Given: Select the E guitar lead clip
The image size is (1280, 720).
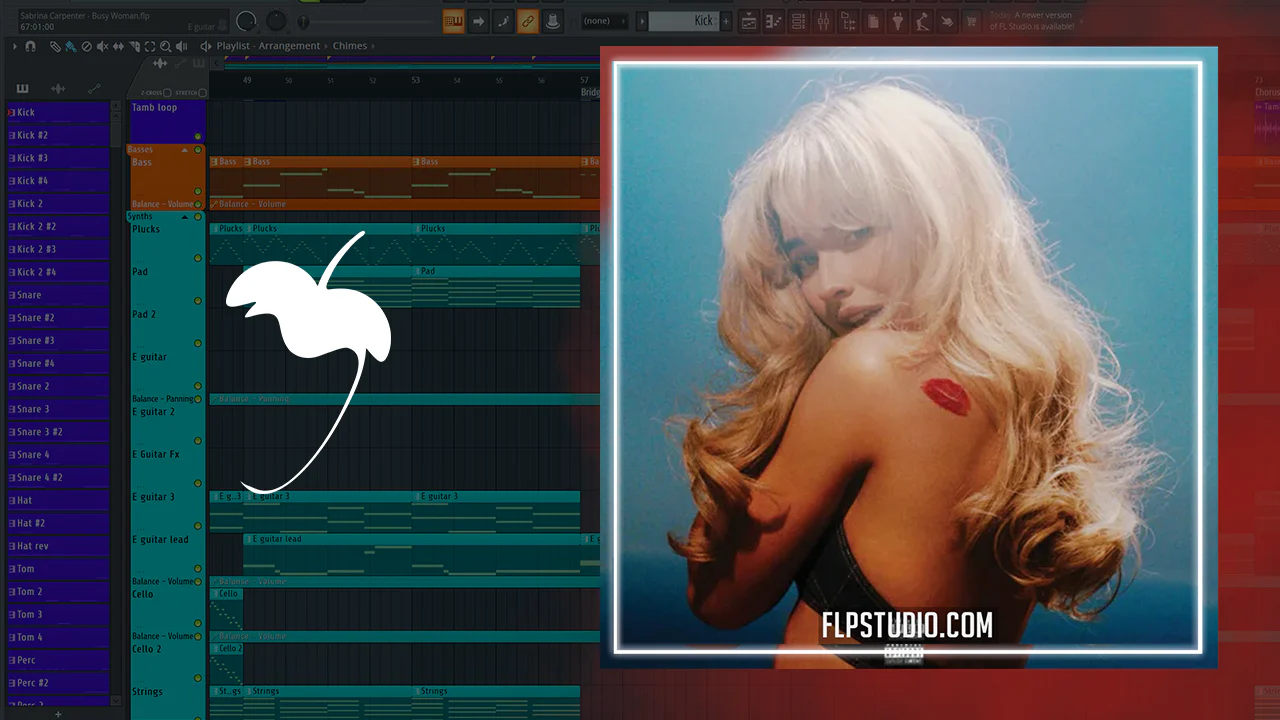Looking at the screenshot, I should point(414,554).
